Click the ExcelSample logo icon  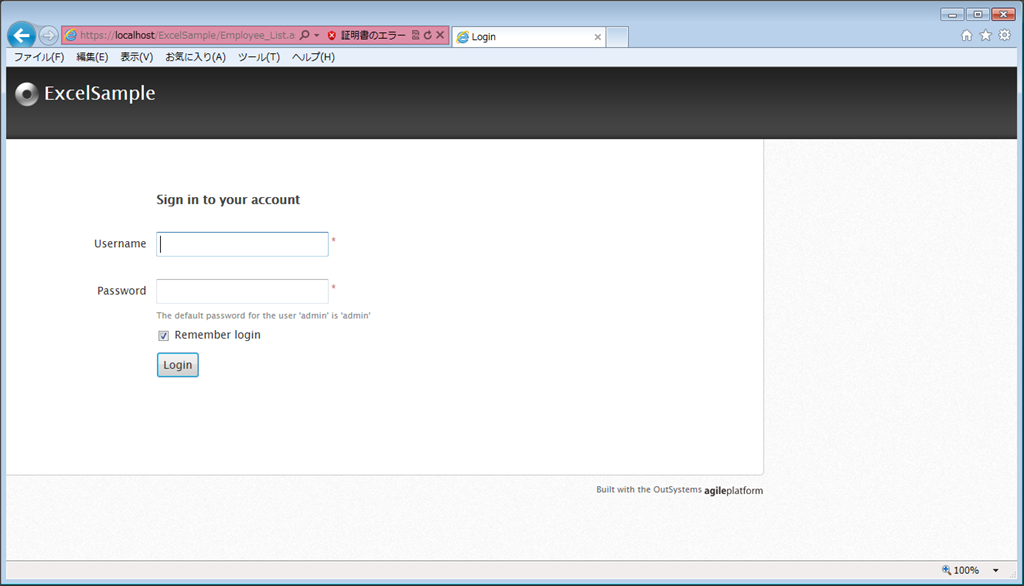27,94
